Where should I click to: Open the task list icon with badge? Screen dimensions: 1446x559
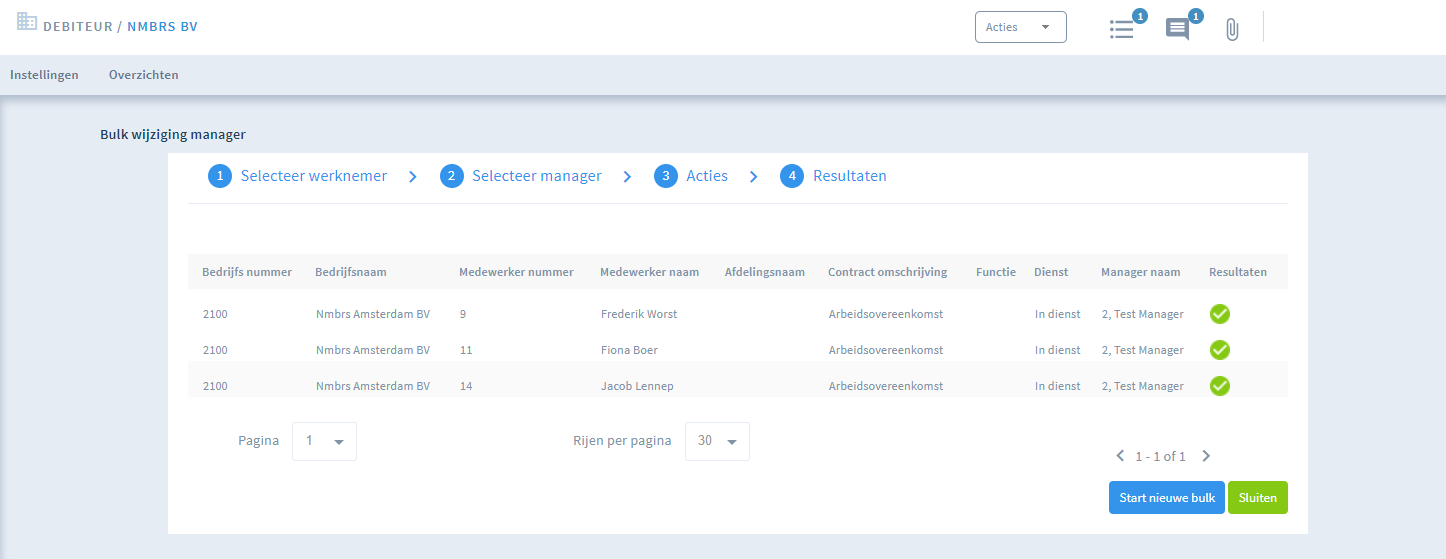click(1122, 29)
